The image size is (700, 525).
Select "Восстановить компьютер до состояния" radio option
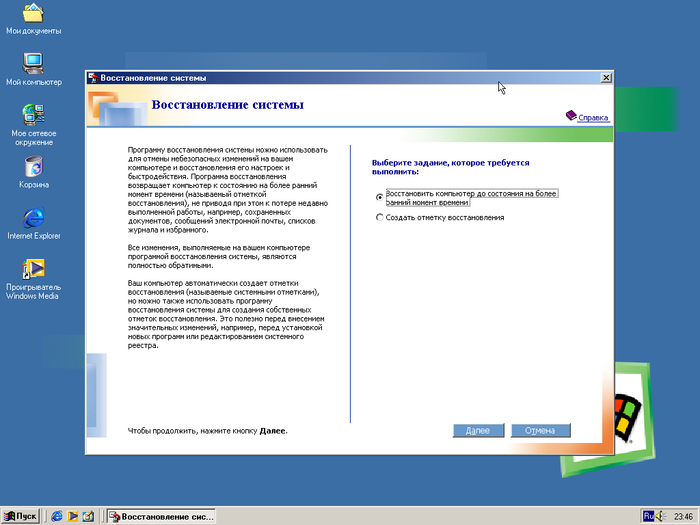pyautogui.click(x=379, y=196)
